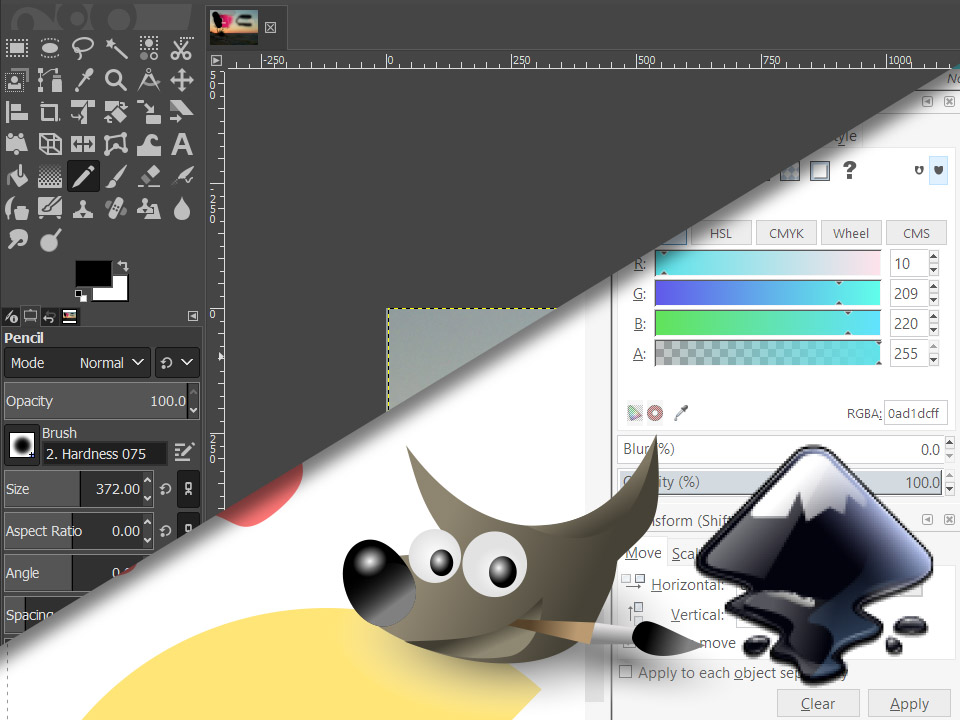Toggle link Size to brush default
This screenshot has height=720, width=960.
point(188,489)
